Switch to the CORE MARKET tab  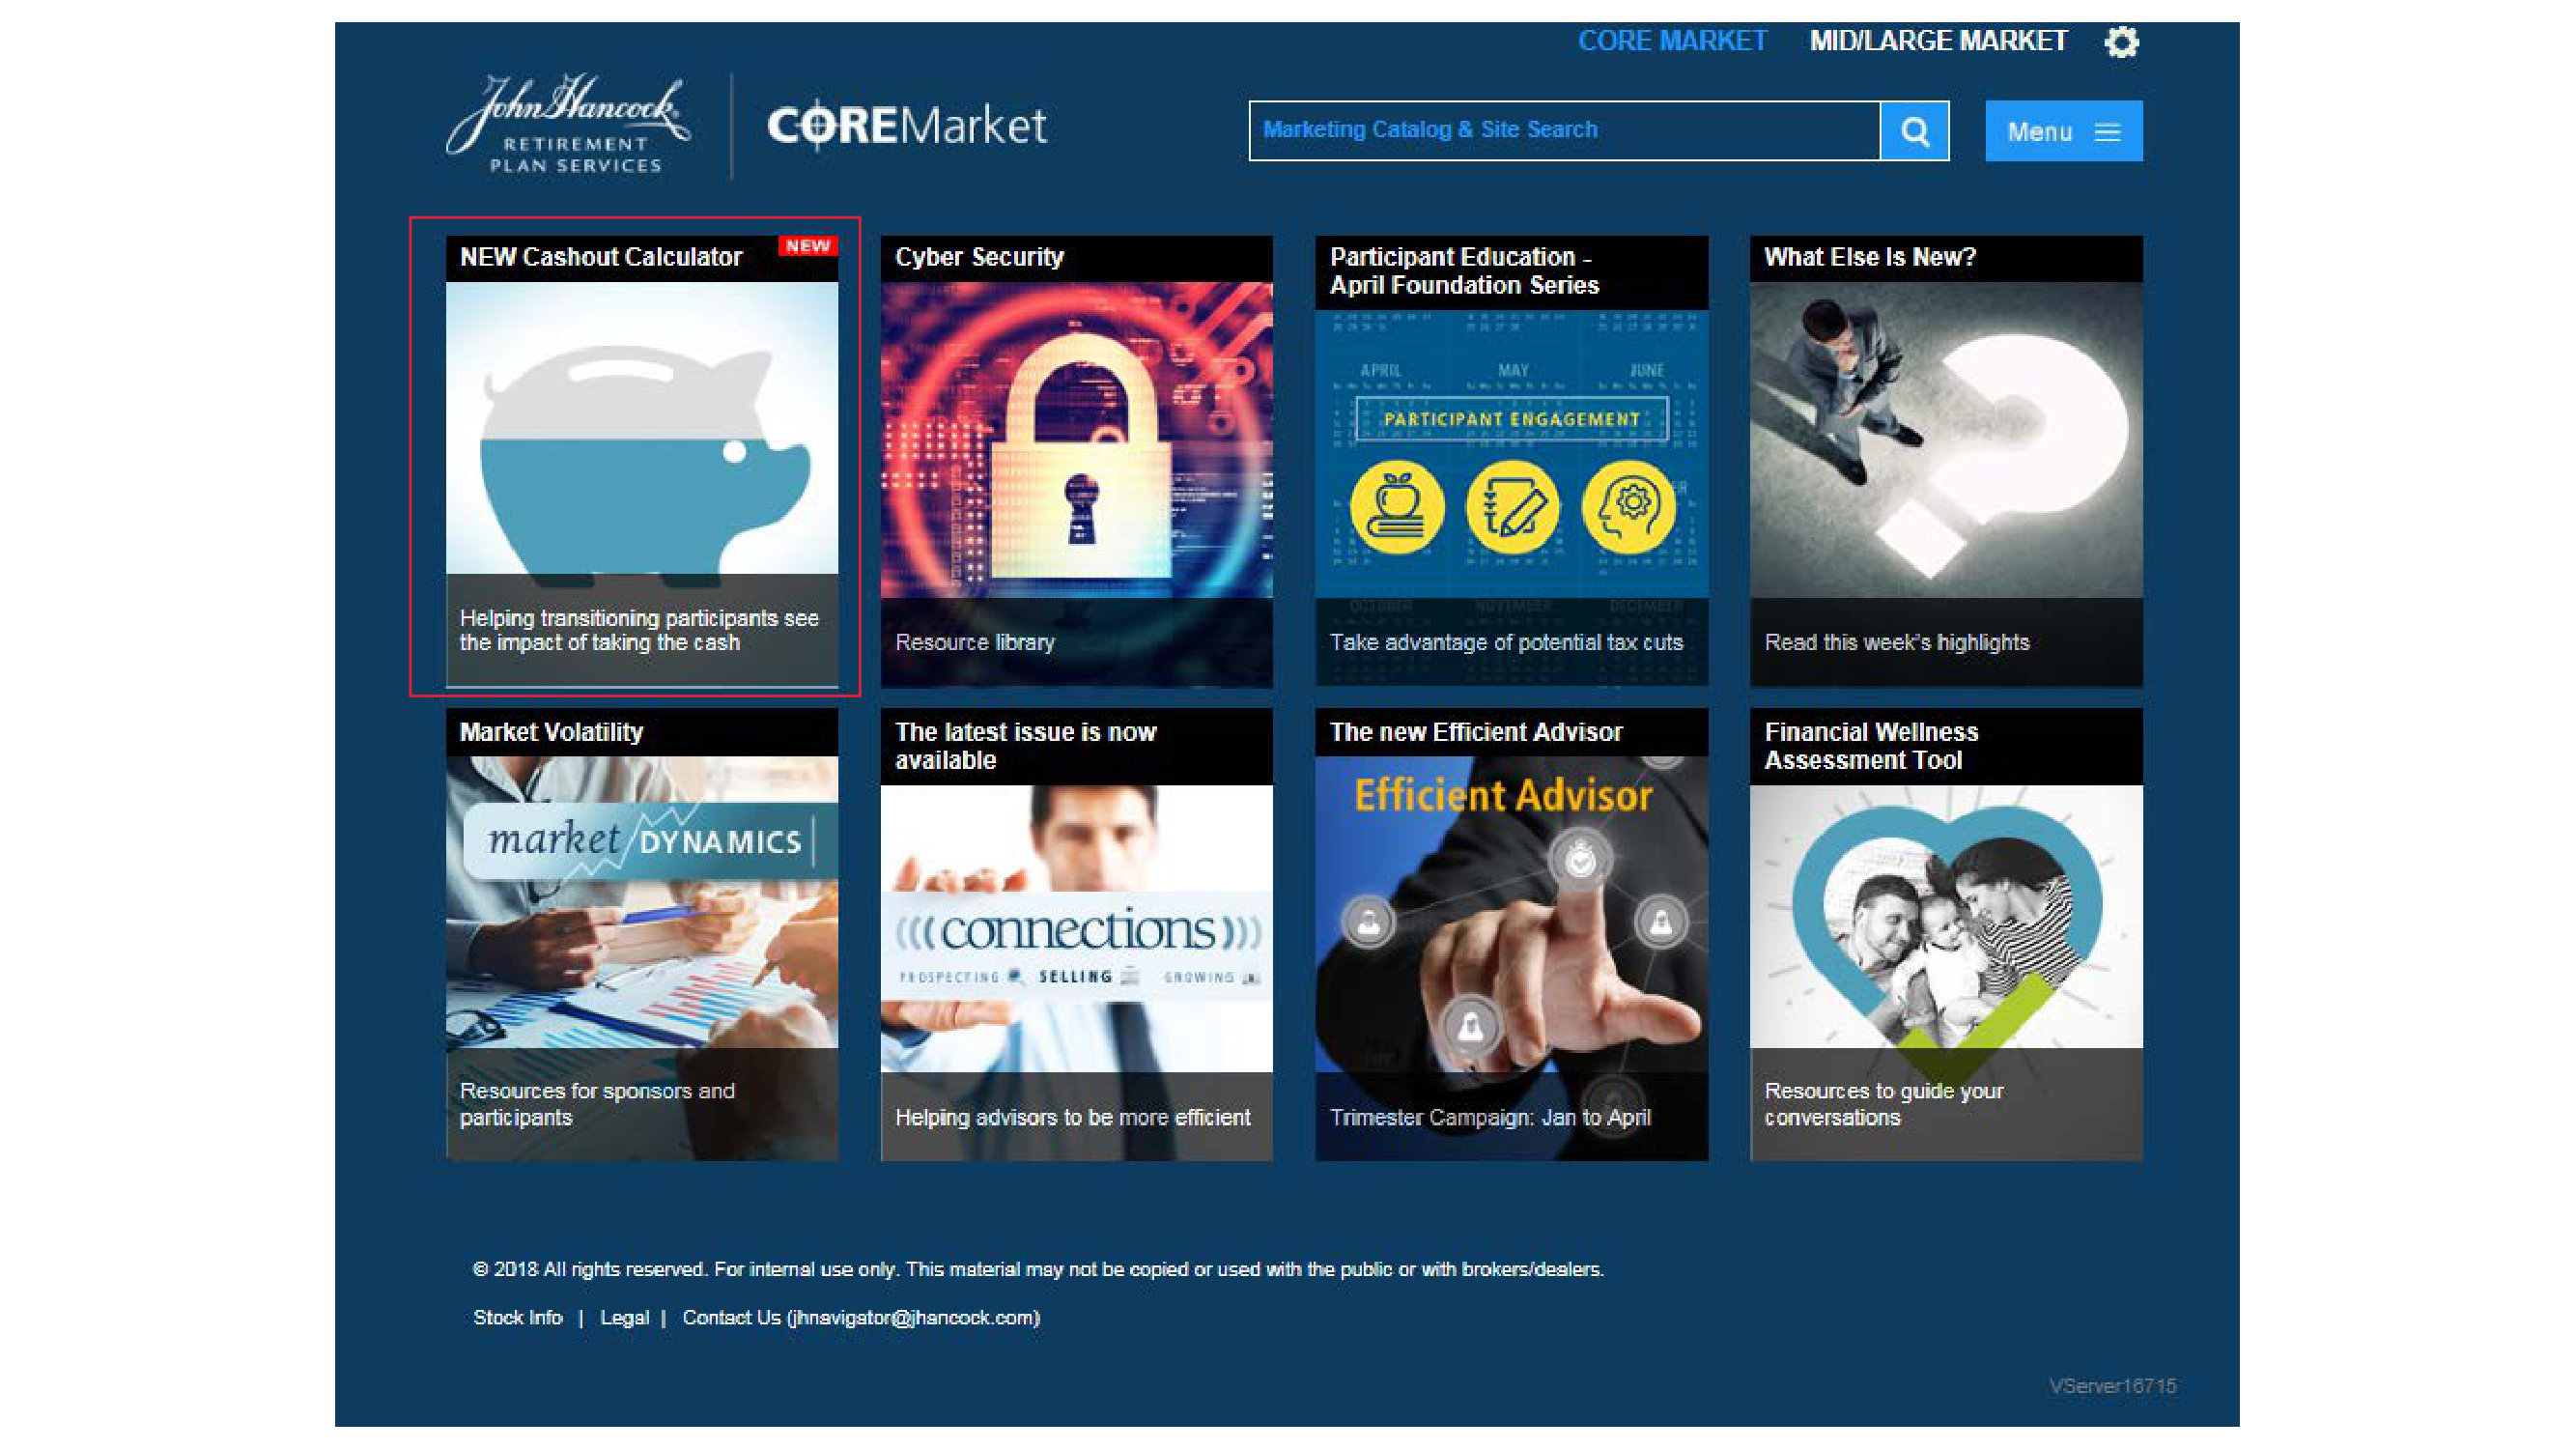pos(1672,41)
